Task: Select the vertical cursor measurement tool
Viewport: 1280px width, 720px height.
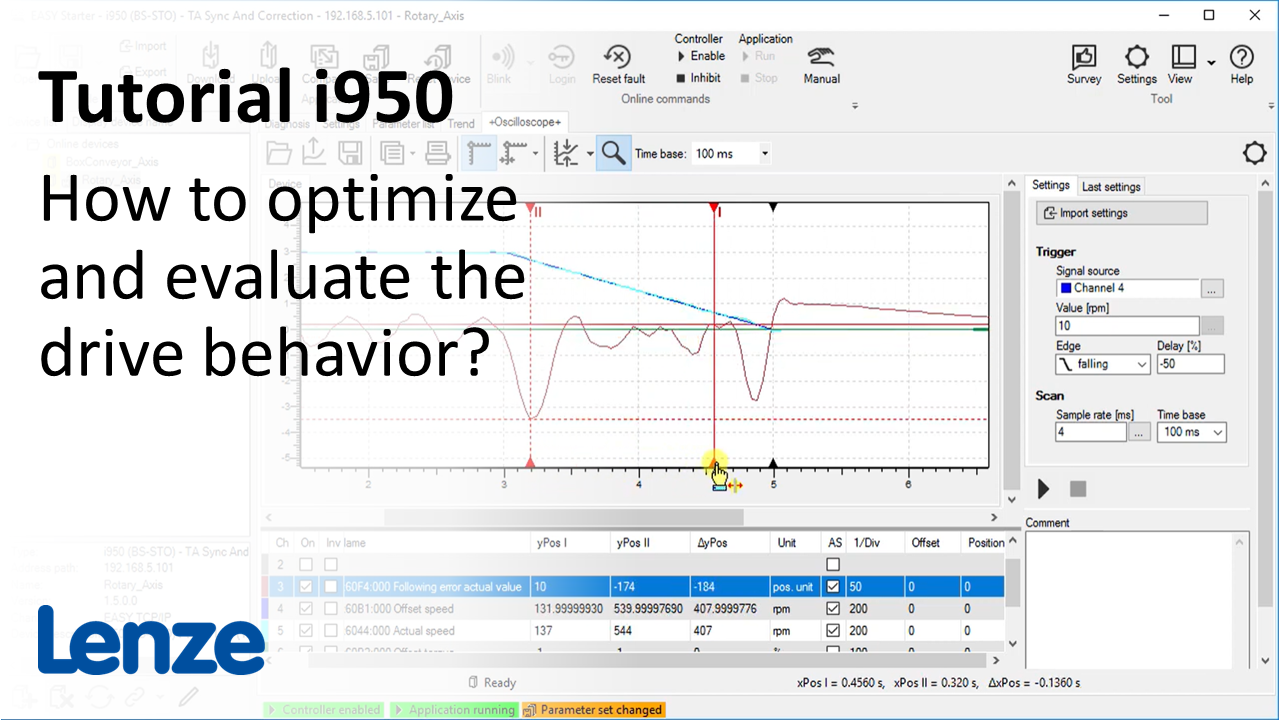Action: point(477,152)
